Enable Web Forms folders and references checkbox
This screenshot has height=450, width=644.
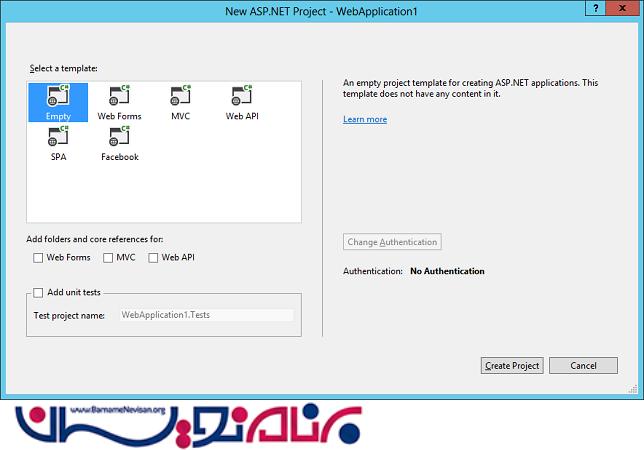tap(38, 258)
